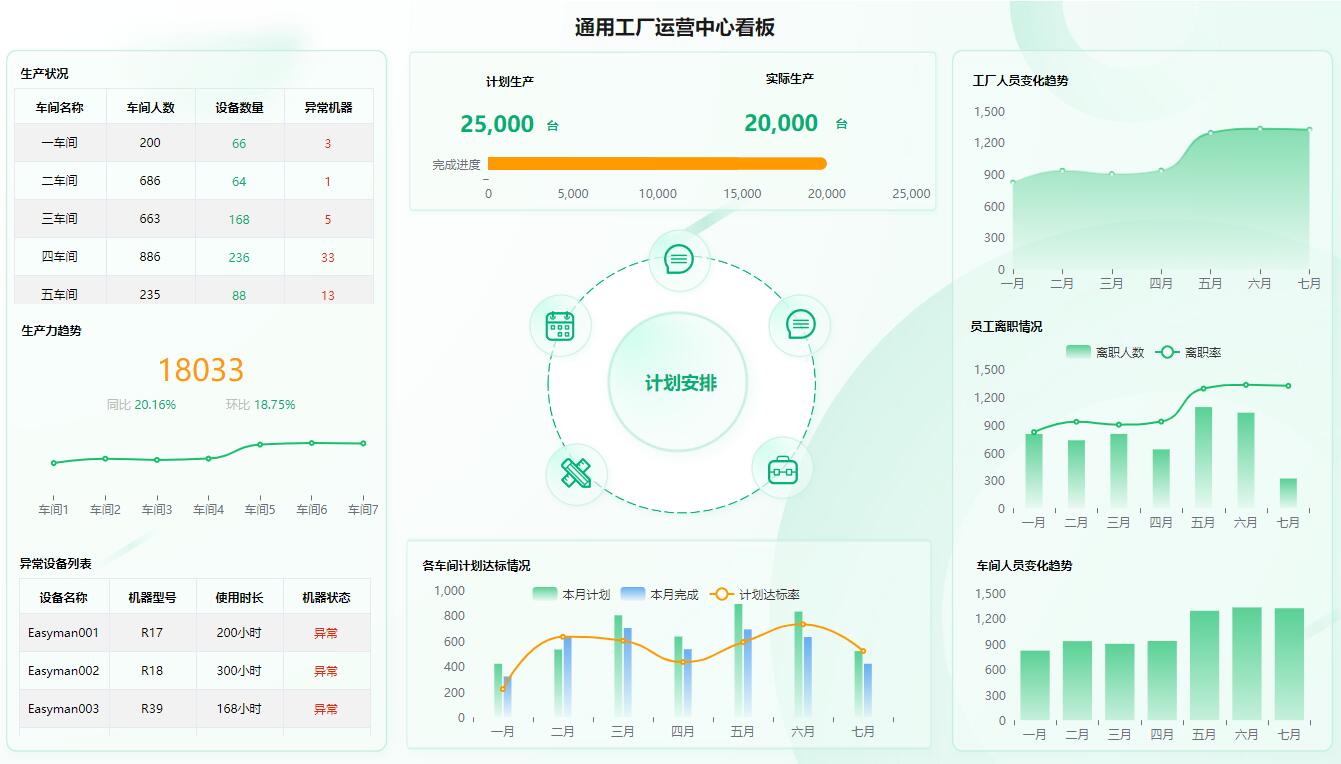Select the 四车间 row name

(59, 257)
